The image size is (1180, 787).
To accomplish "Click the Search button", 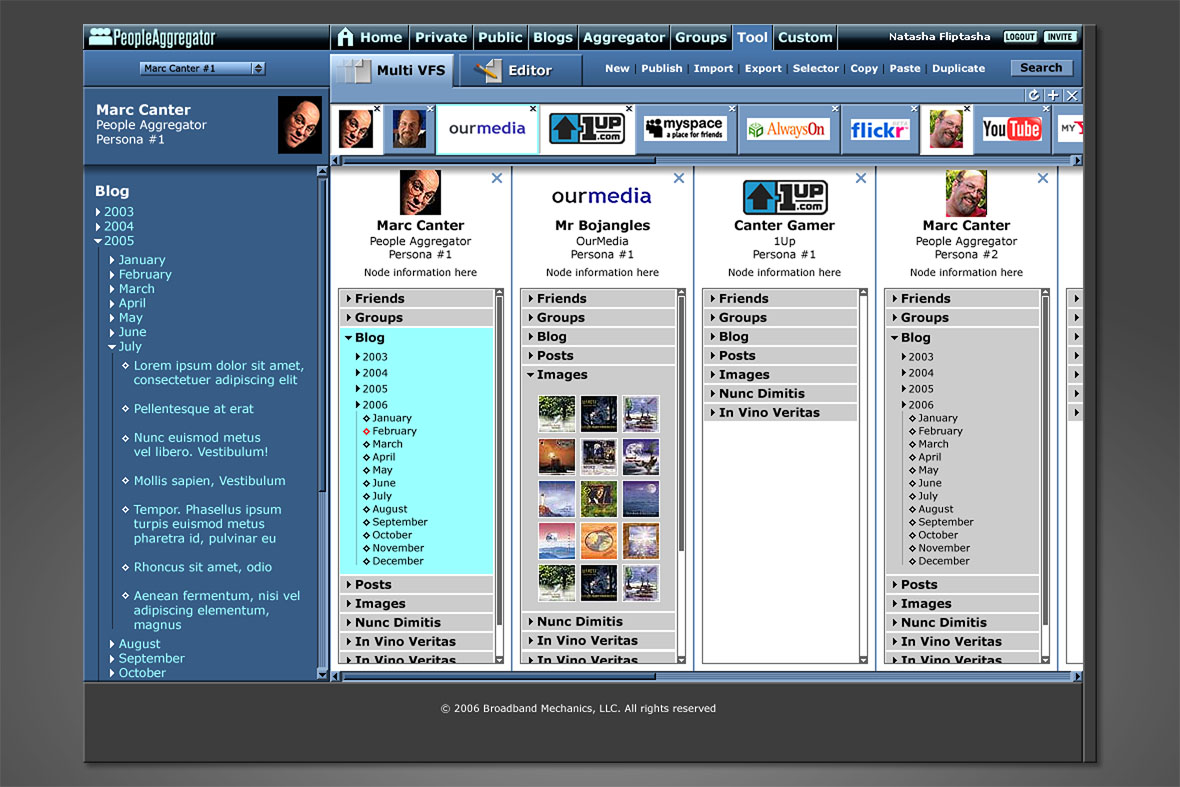I will [1041, 68].
